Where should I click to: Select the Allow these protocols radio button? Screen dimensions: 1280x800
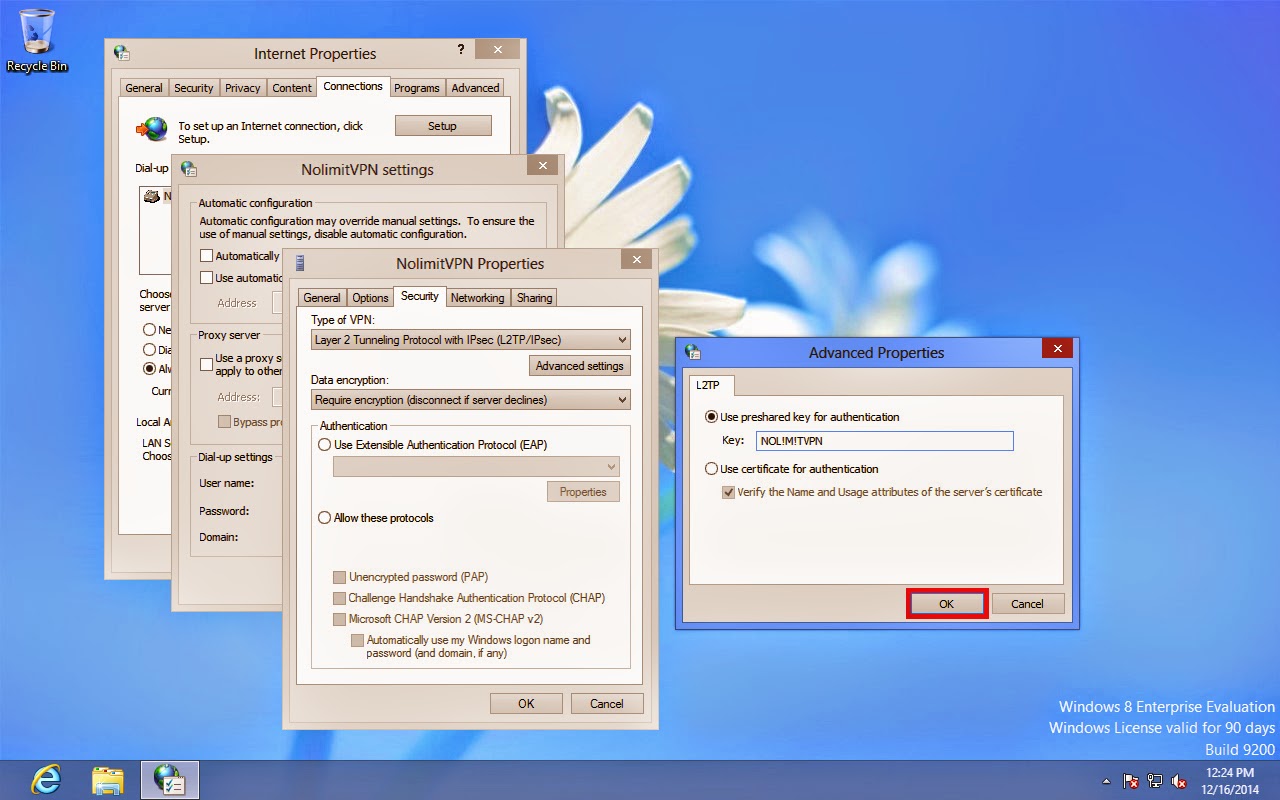325,518
